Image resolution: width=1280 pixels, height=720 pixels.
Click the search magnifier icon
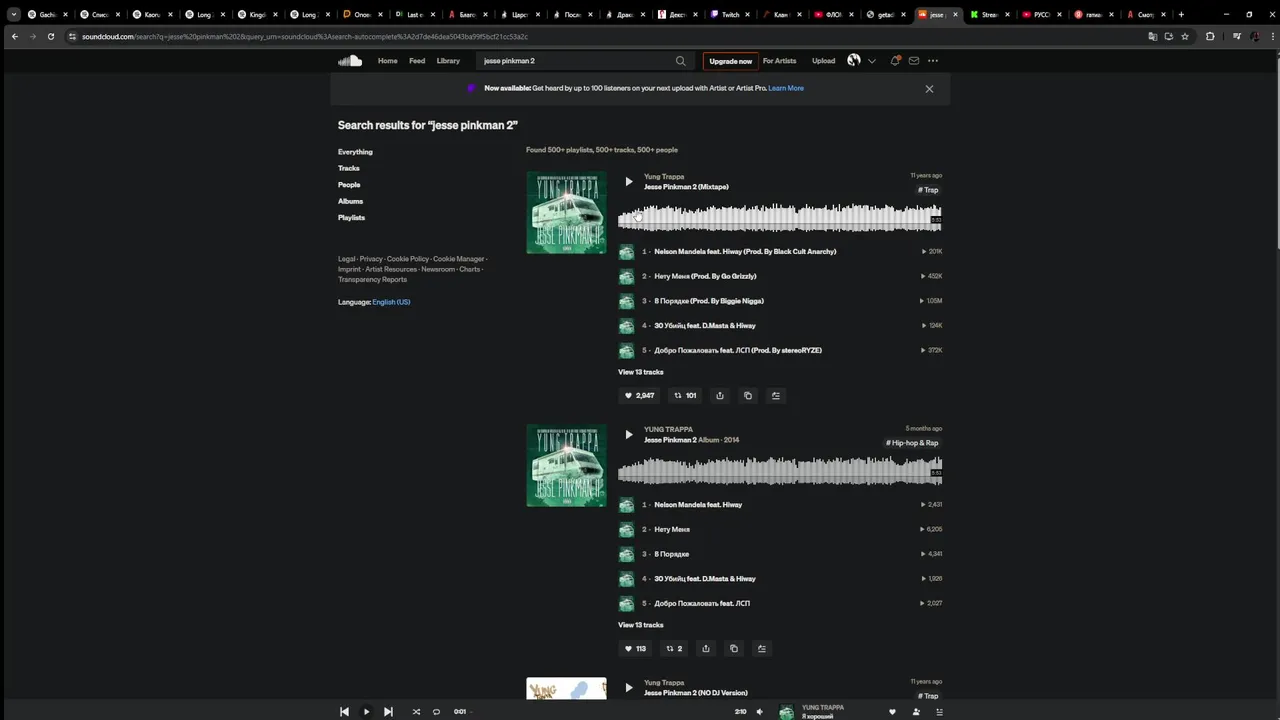[681, 61]
